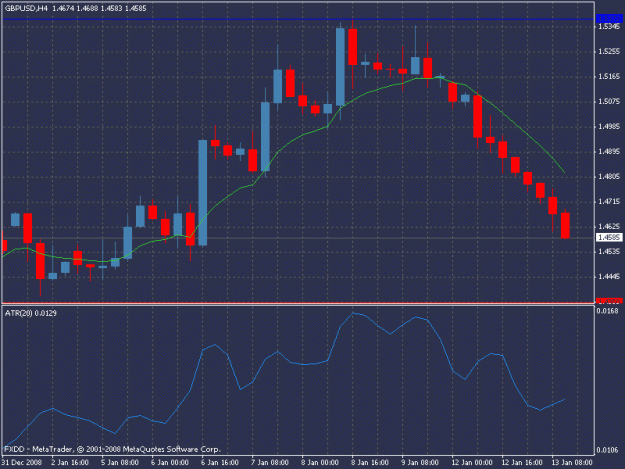Select the red horizontal line price tag

(x=609, y=300)
